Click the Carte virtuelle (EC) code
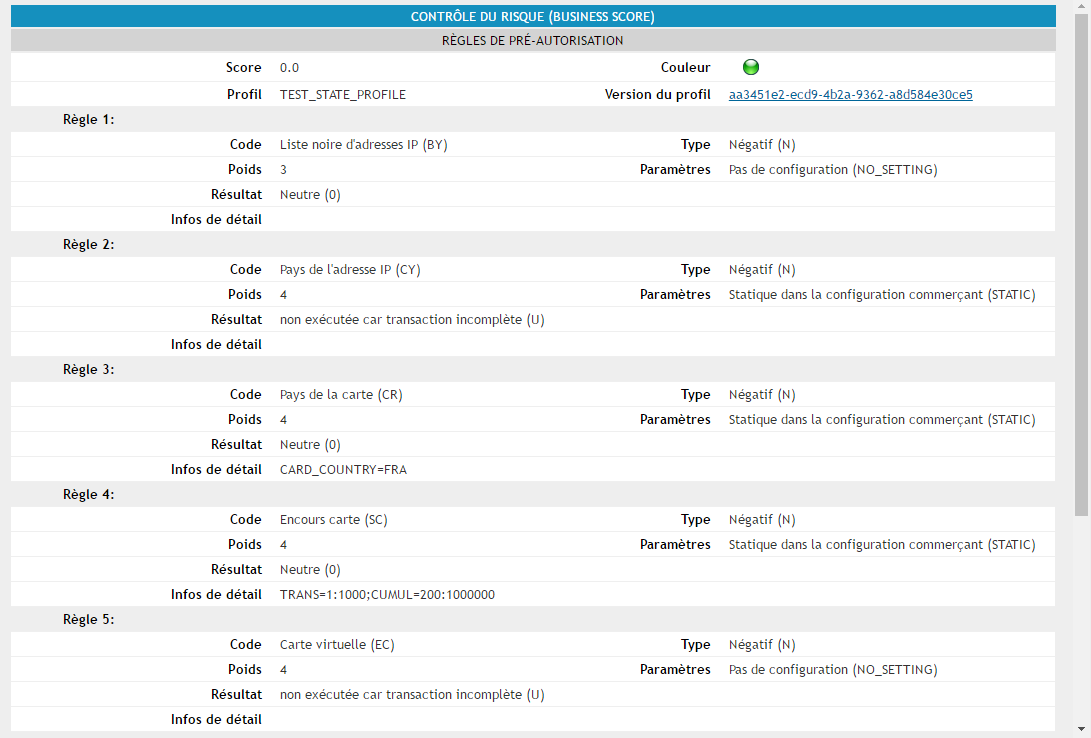1091x738 pixels. click(337, 645)
